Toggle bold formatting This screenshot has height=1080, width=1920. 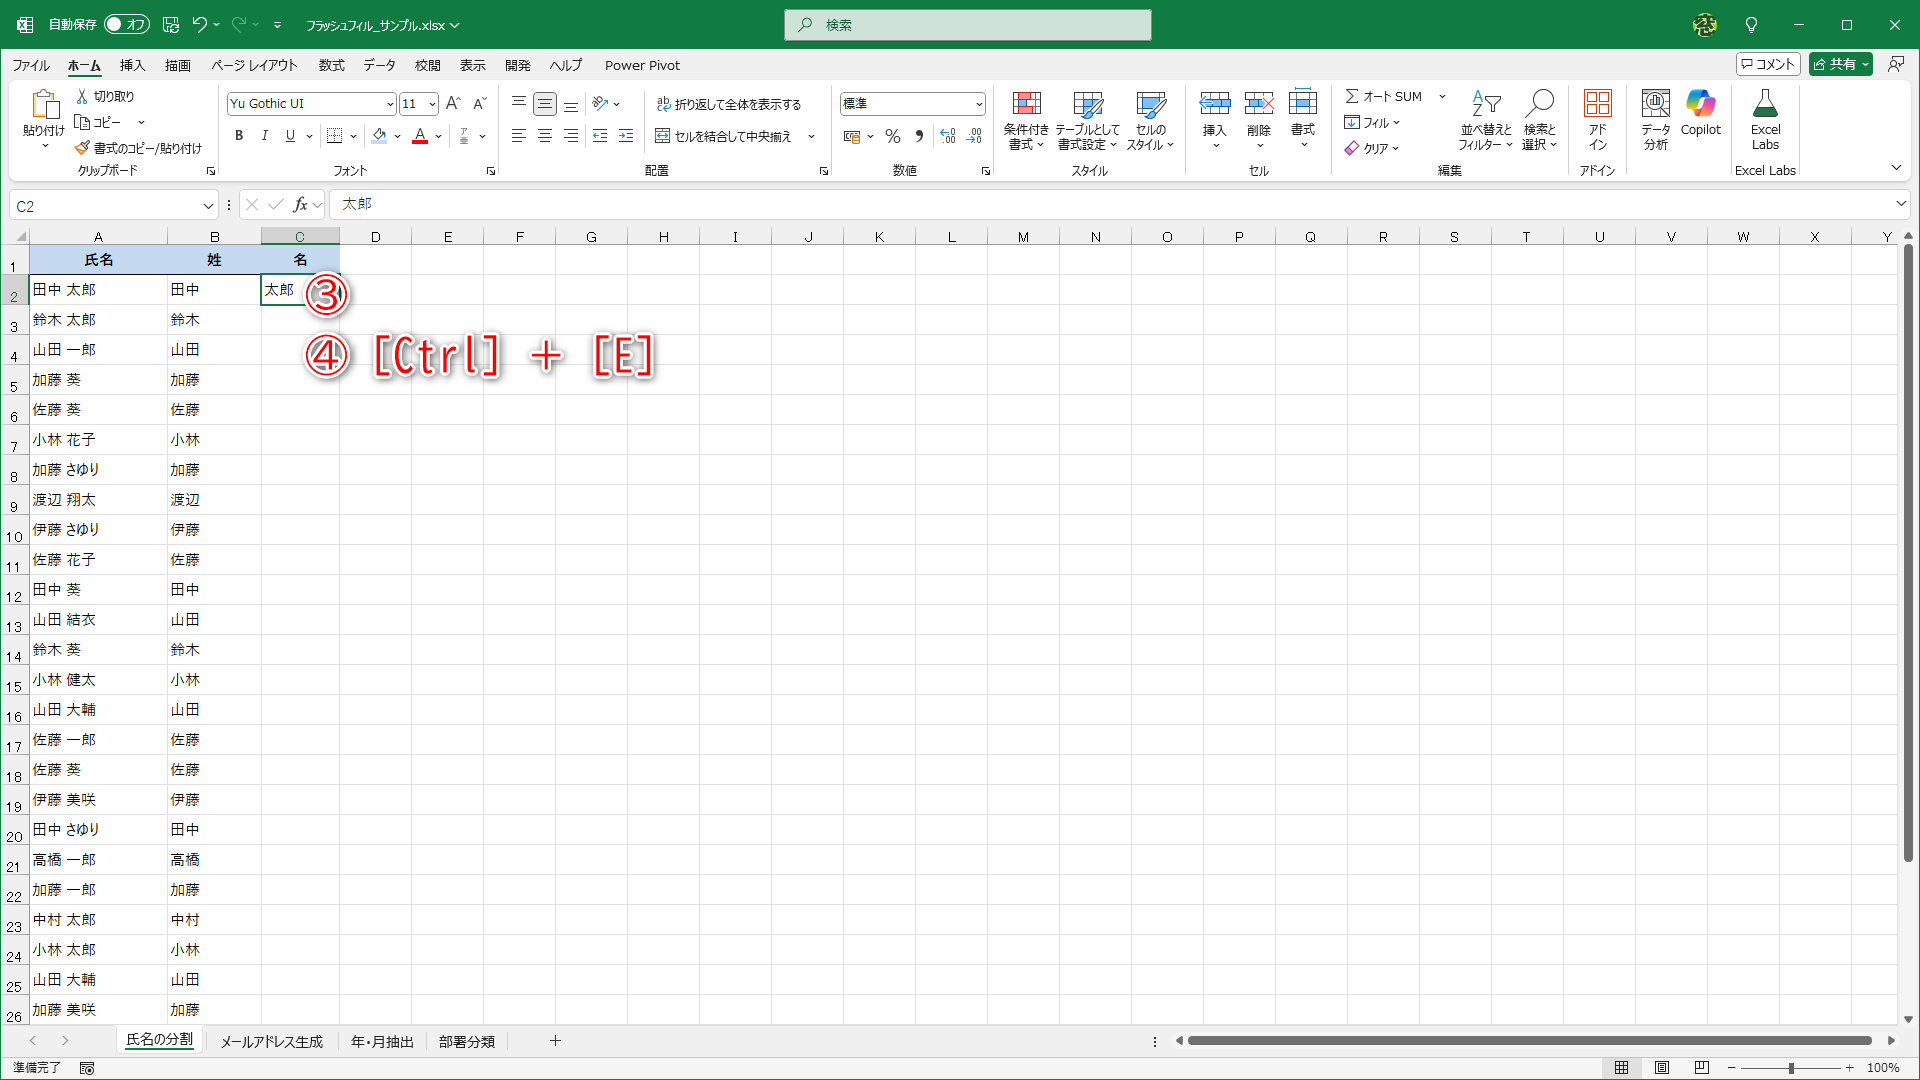coord(239,136)
